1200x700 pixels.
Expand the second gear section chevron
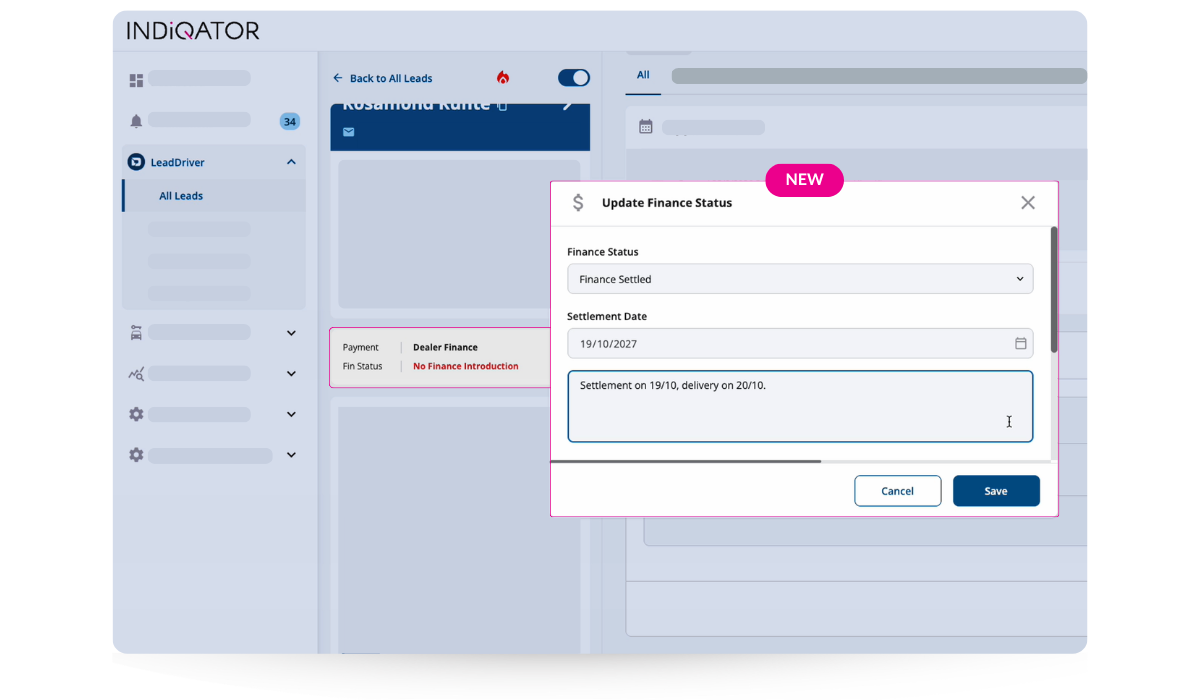(x=291, y=455)
